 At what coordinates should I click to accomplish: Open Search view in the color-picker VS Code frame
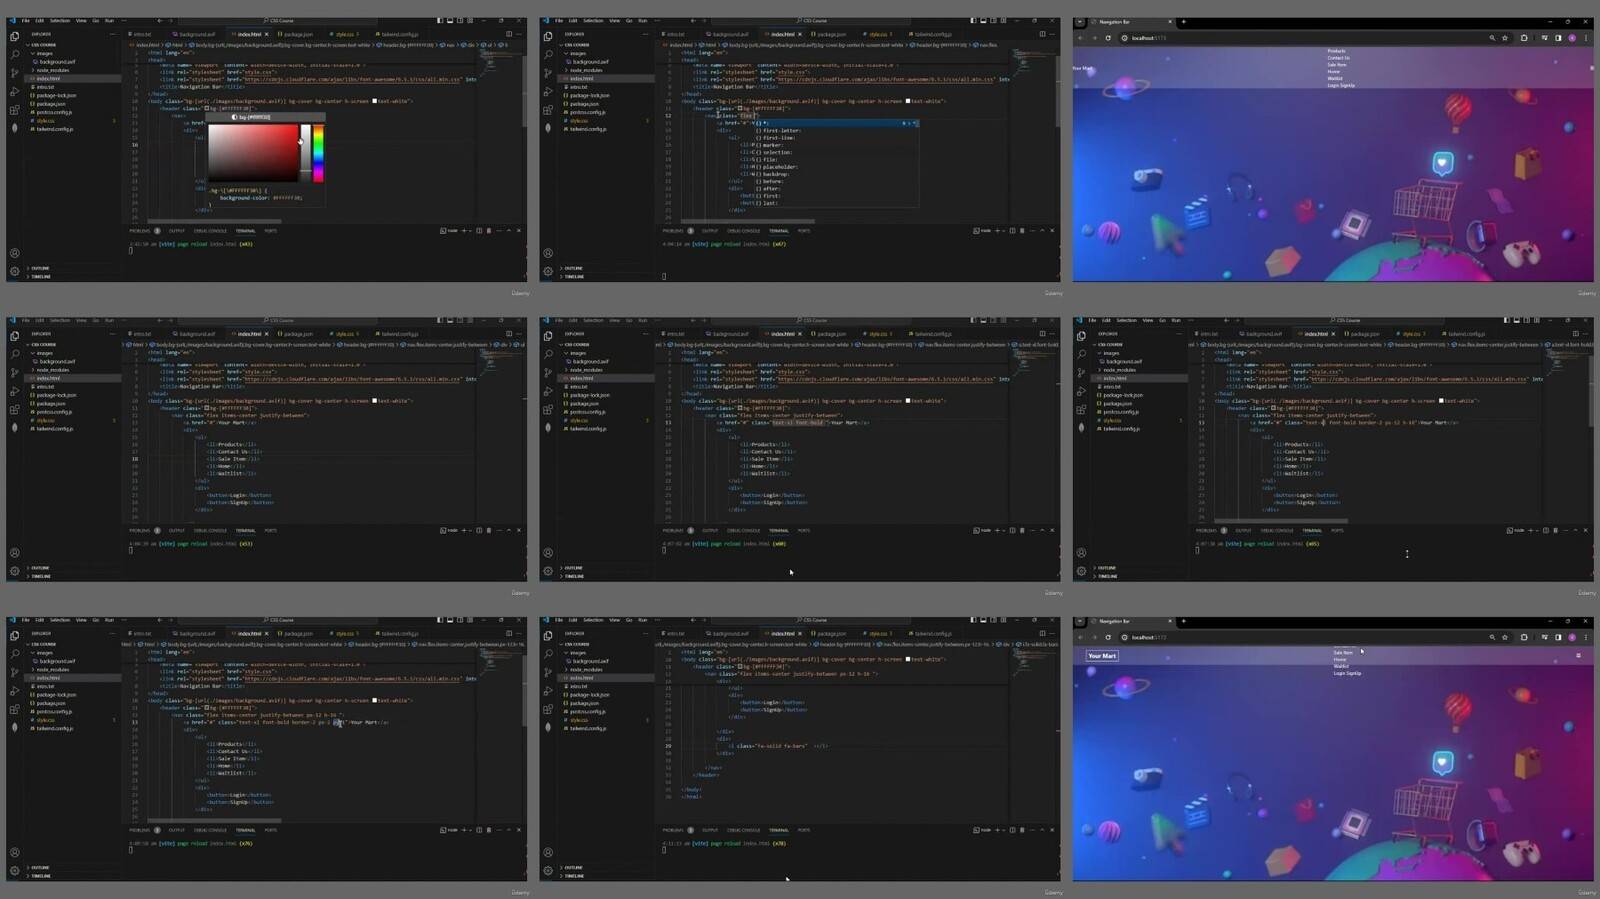[14, 54]
